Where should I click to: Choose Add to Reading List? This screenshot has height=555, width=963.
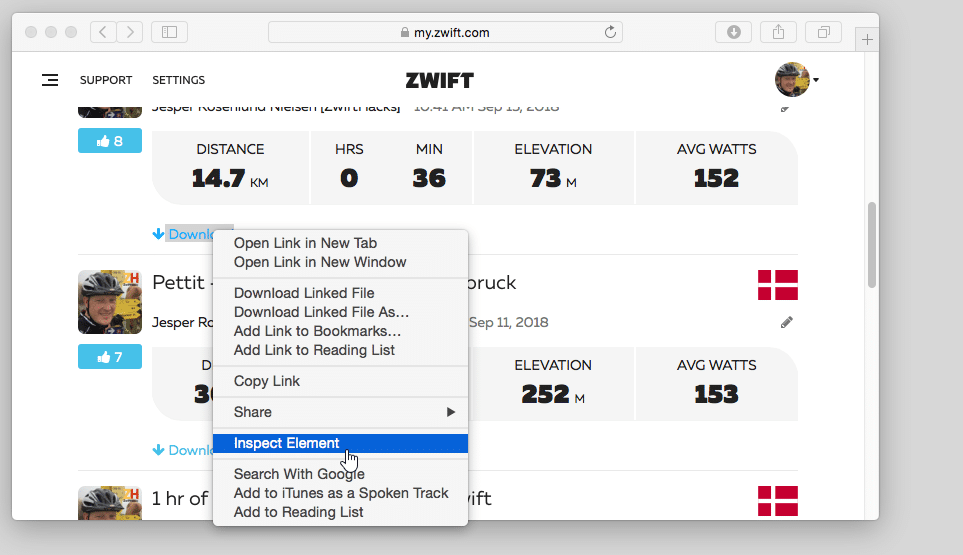(340, 512)
